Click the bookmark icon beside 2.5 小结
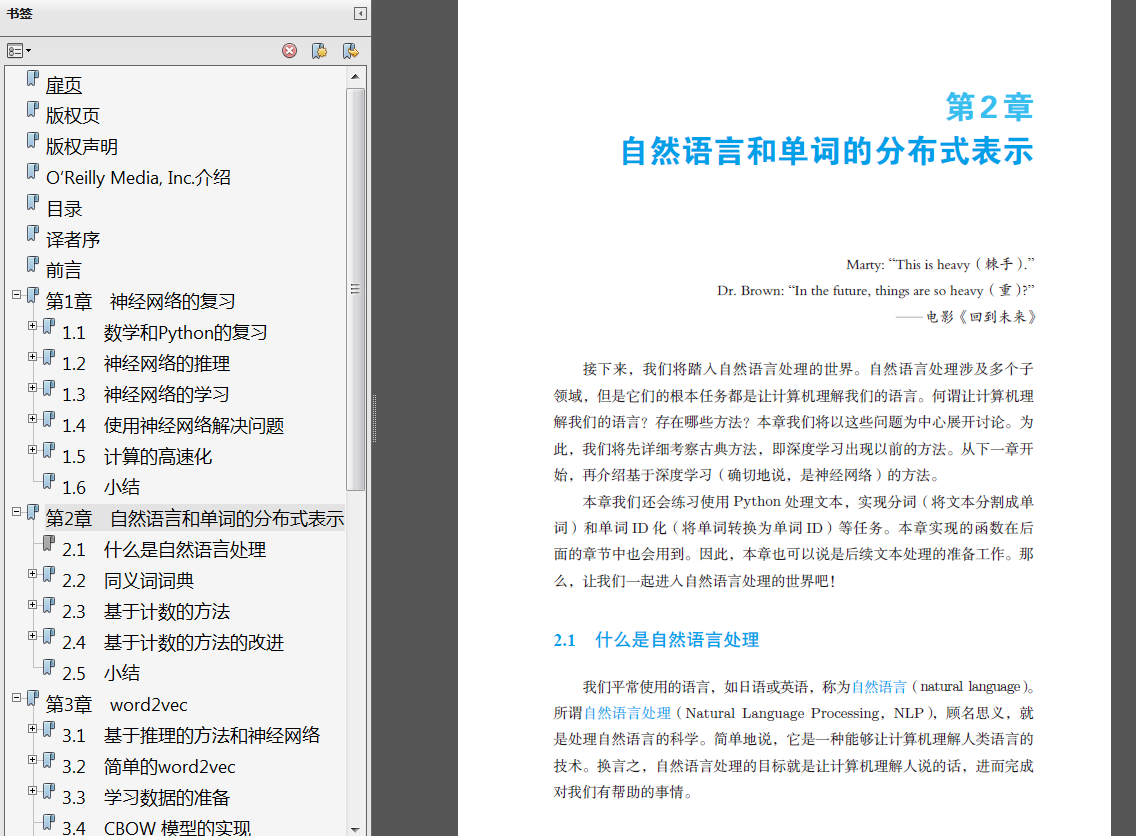The height and width of the screenshot is (836, 1136). [49, 667]
